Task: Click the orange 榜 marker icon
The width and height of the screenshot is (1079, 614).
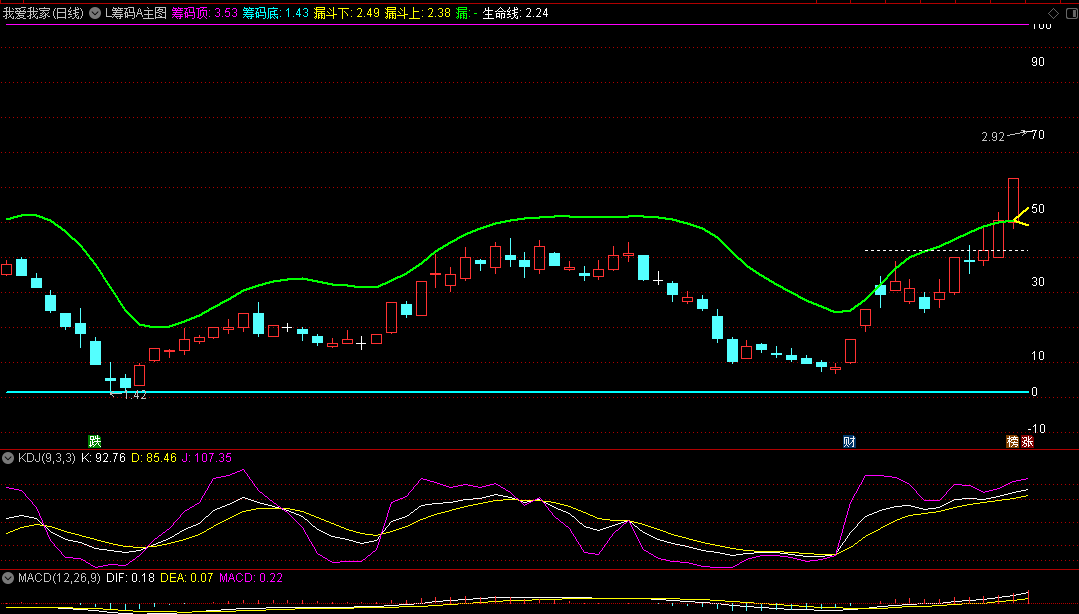Action: click(x=1012, y=441)
